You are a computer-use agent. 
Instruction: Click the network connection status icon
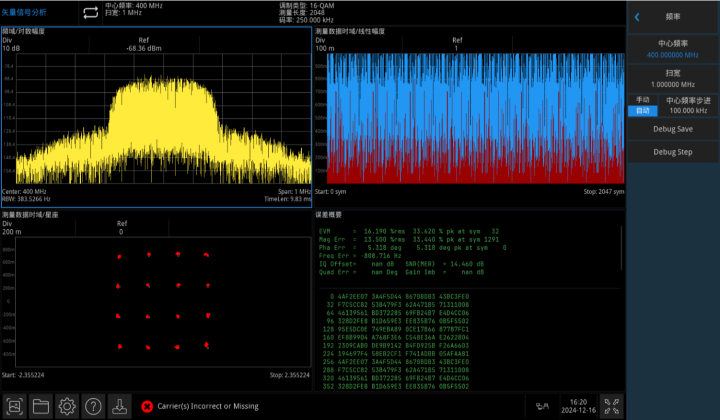click(x=543, y=406)
